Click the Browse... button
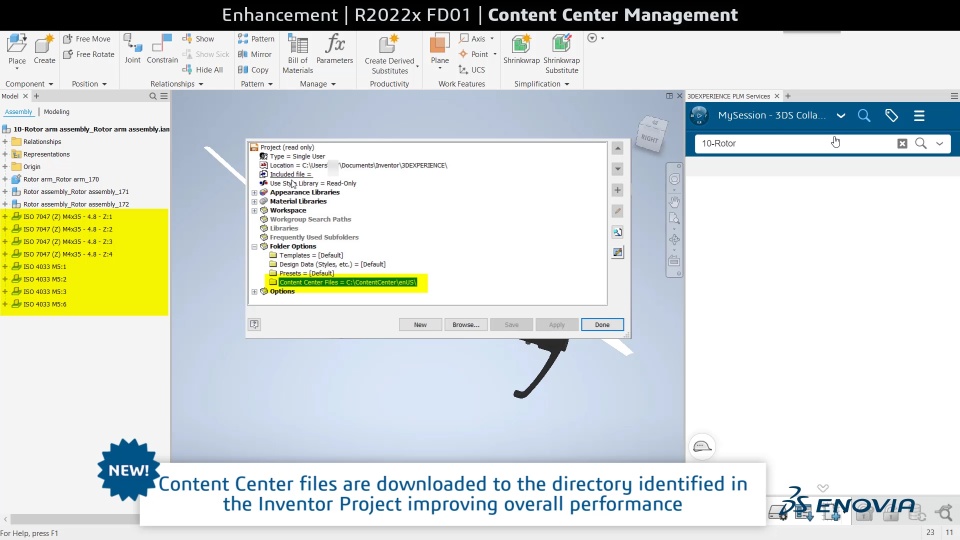The width and height of the screenshot is (960, 540). (x=465, y=324)
